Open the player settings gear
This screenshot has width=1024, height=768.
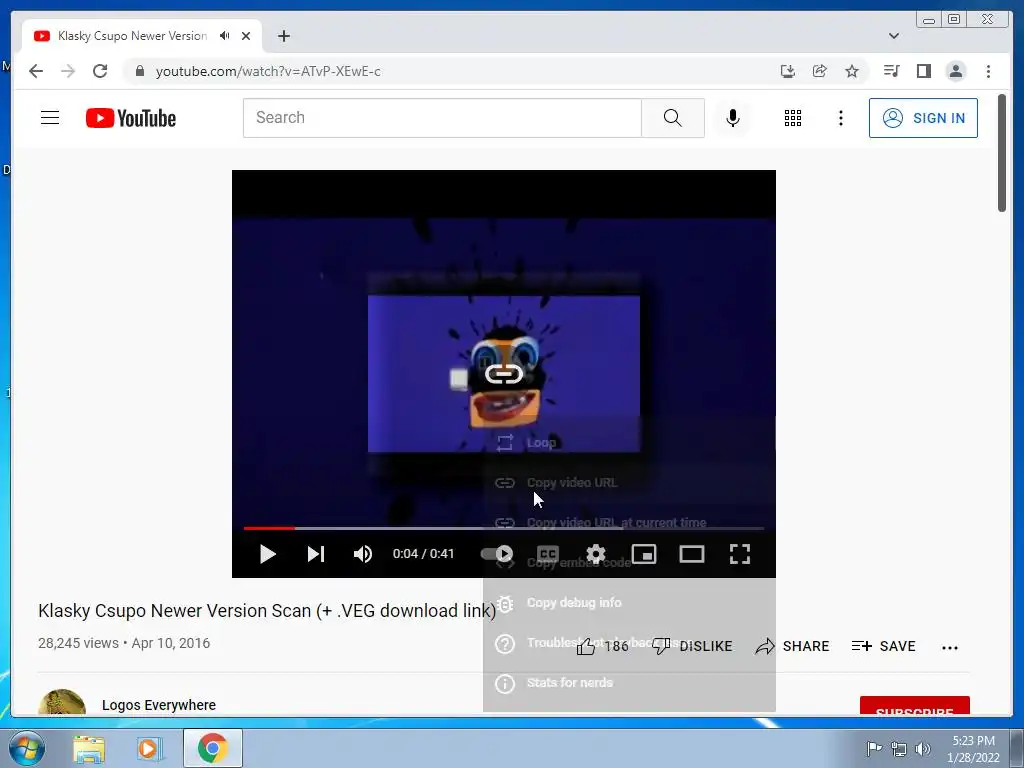point(596,554)
